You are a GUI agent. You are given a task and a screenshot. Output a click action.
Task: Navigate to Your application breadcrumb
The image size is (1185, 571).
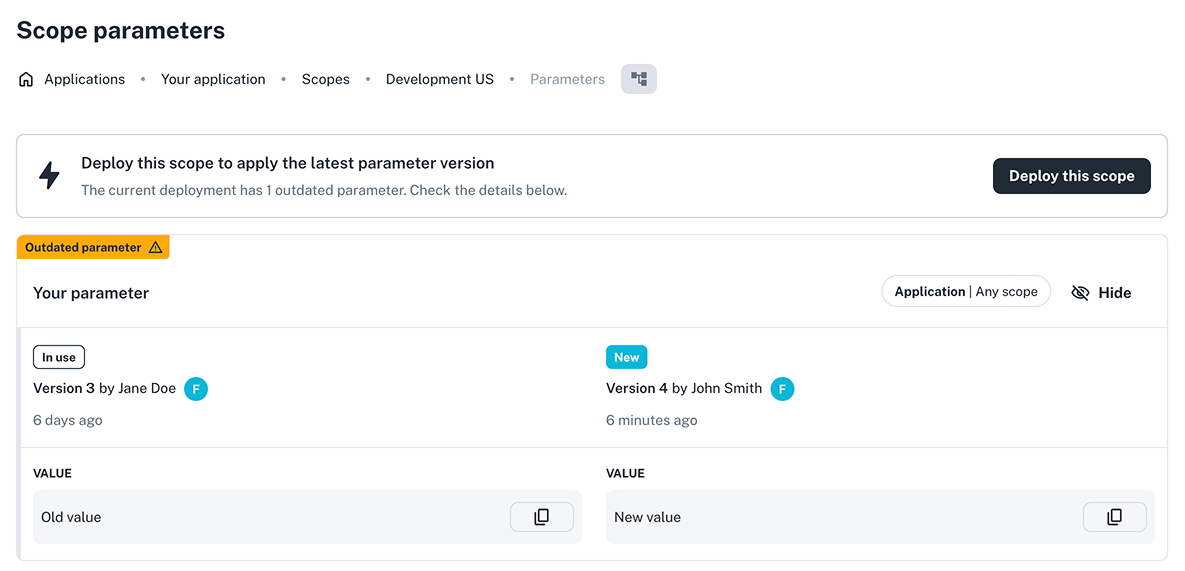[213, 80]
